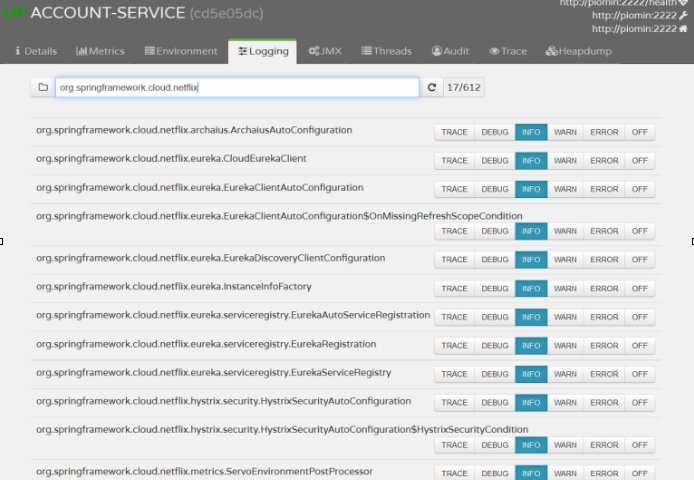Click the 17/612 logger count label
Image resolution: width=694 pixels, height=480 pixels.
click(x=463, y=87)
